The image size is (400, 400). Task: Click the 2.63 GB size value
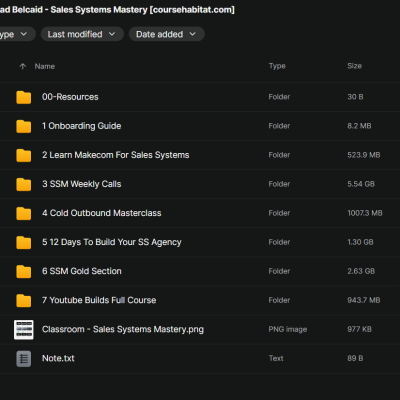tap(361, 271)
